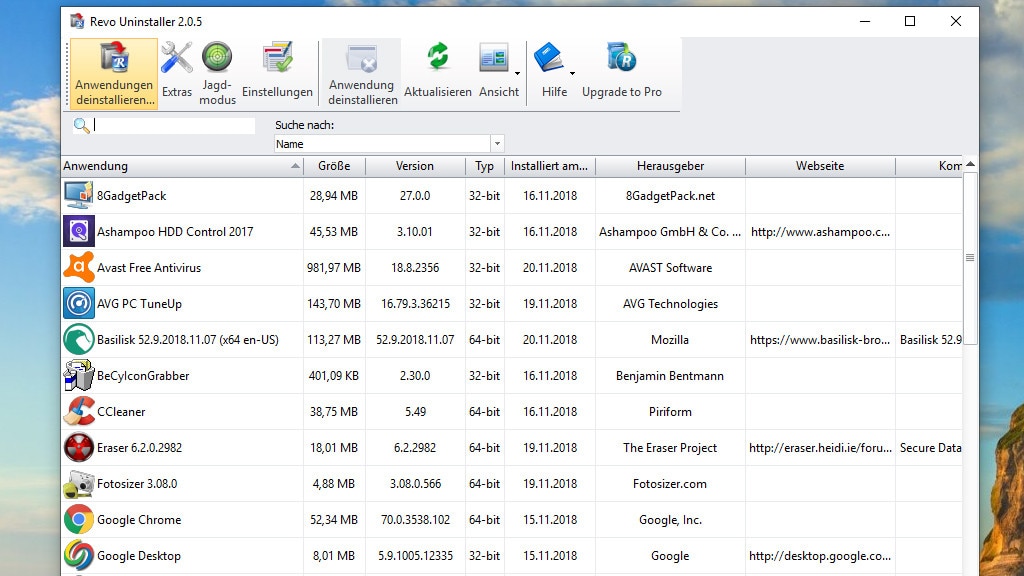Select the Eraser 6.2.0.2982 icon
Screen dimensions: 1024x576
click(x=78, y=447)
